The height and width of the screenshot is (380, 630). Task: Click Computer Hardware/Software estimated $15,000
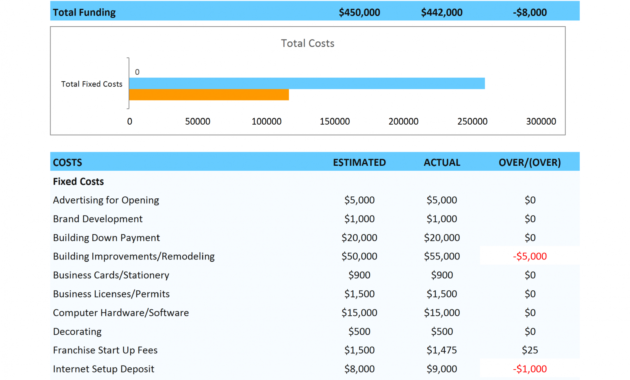359,313
